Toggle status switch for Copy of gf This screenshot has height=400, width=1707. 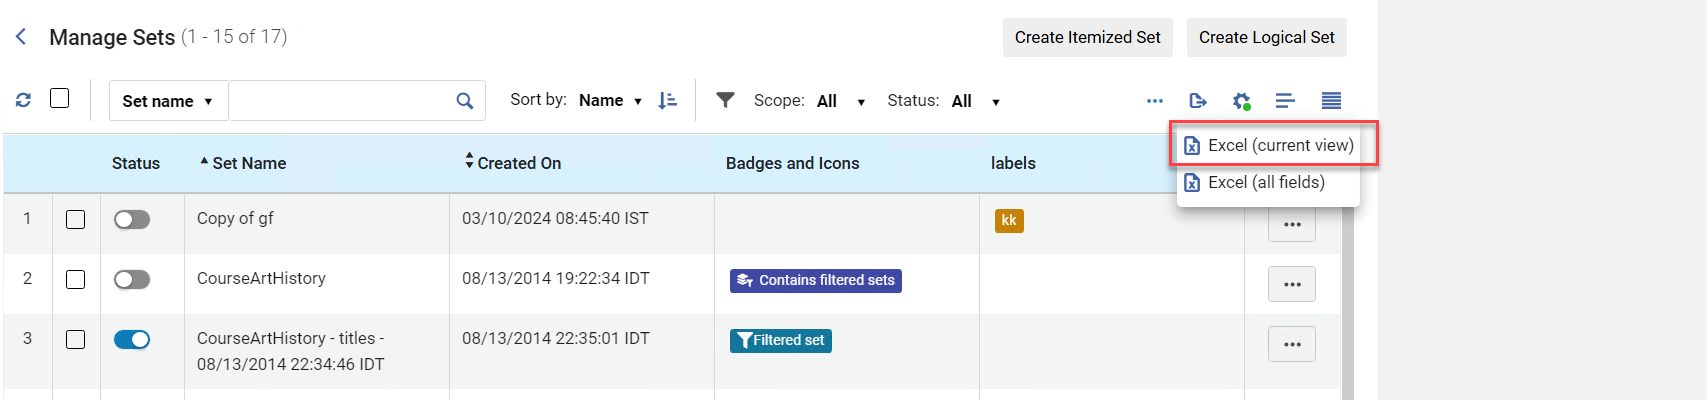click(132, 220)
